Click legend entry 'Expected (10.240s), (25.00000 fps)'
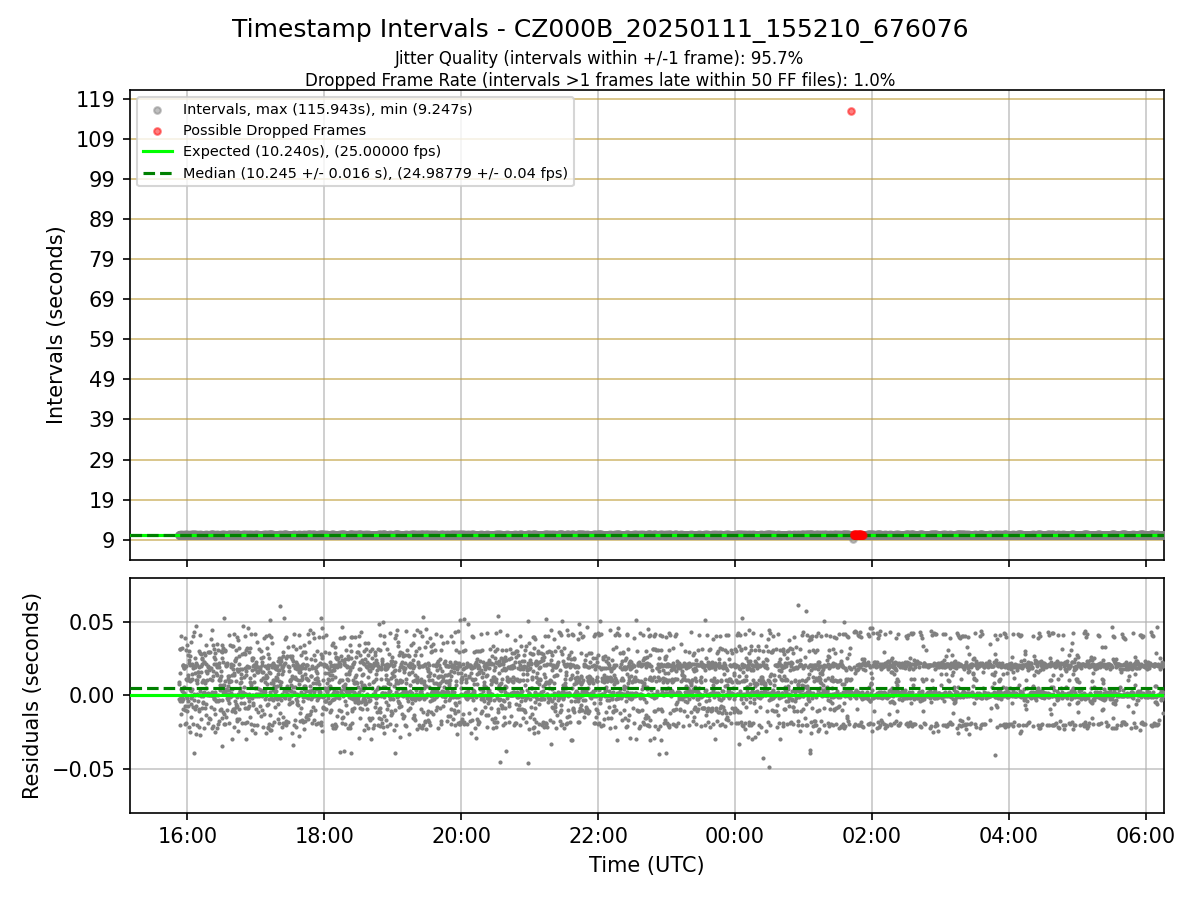The height and width of the screenshot is (900, 1200). coord(312,151)
